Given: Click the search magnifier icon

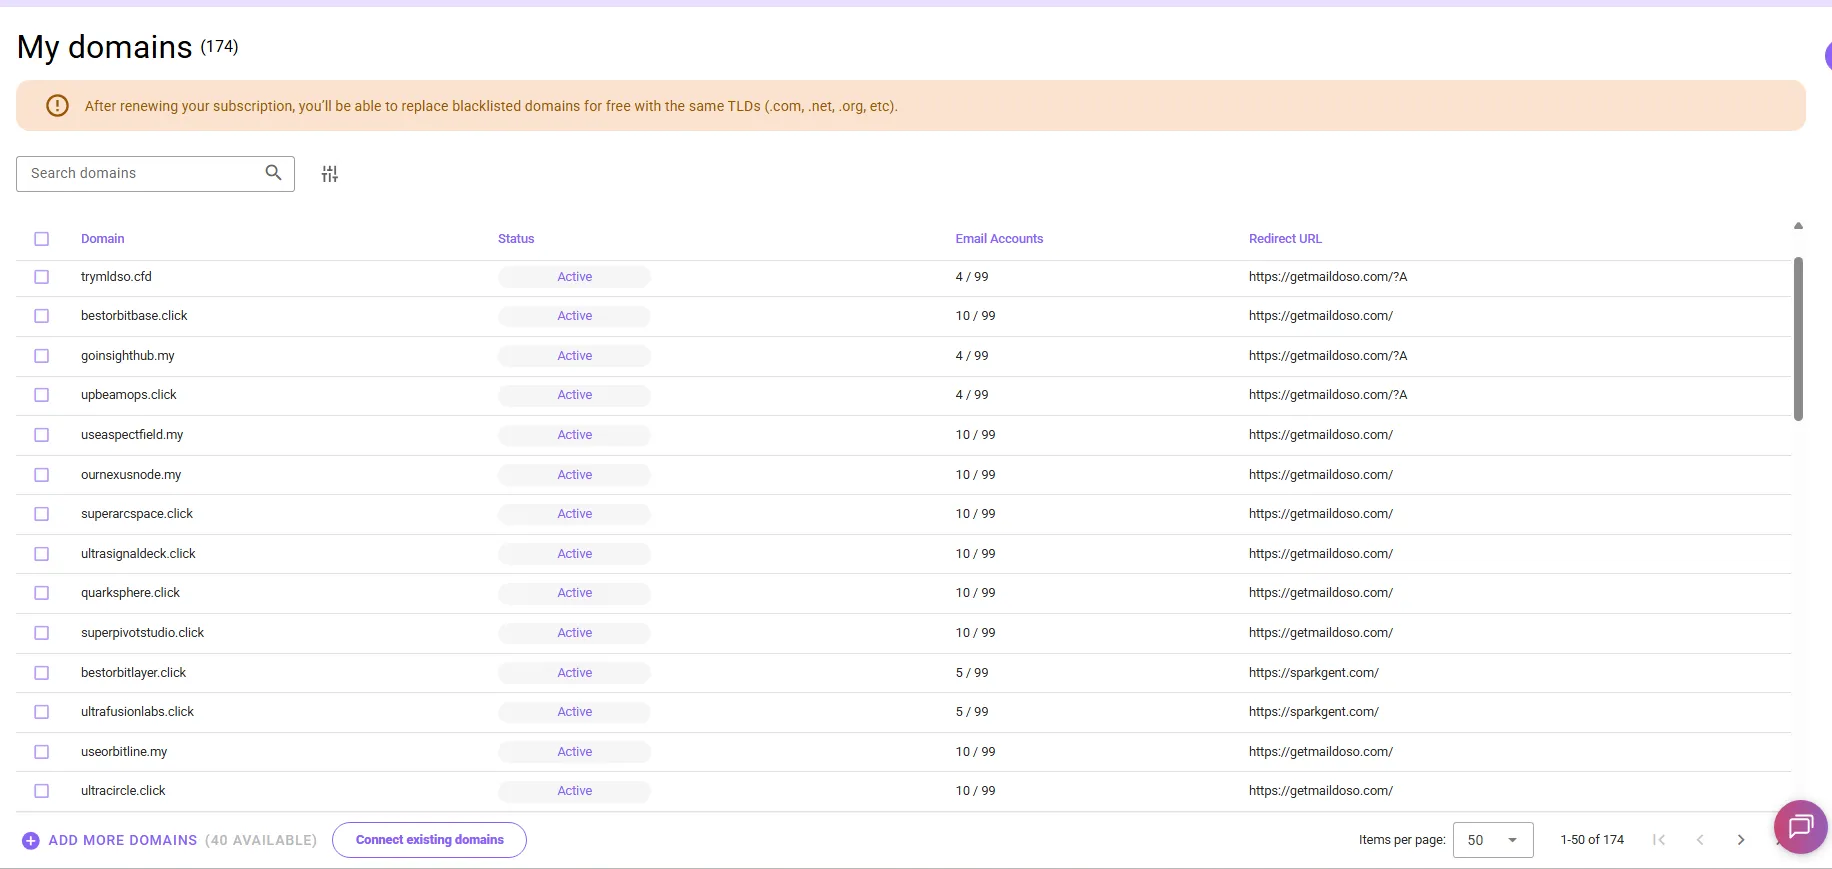Looking at the screenshot, I should (x=273, y=173).
